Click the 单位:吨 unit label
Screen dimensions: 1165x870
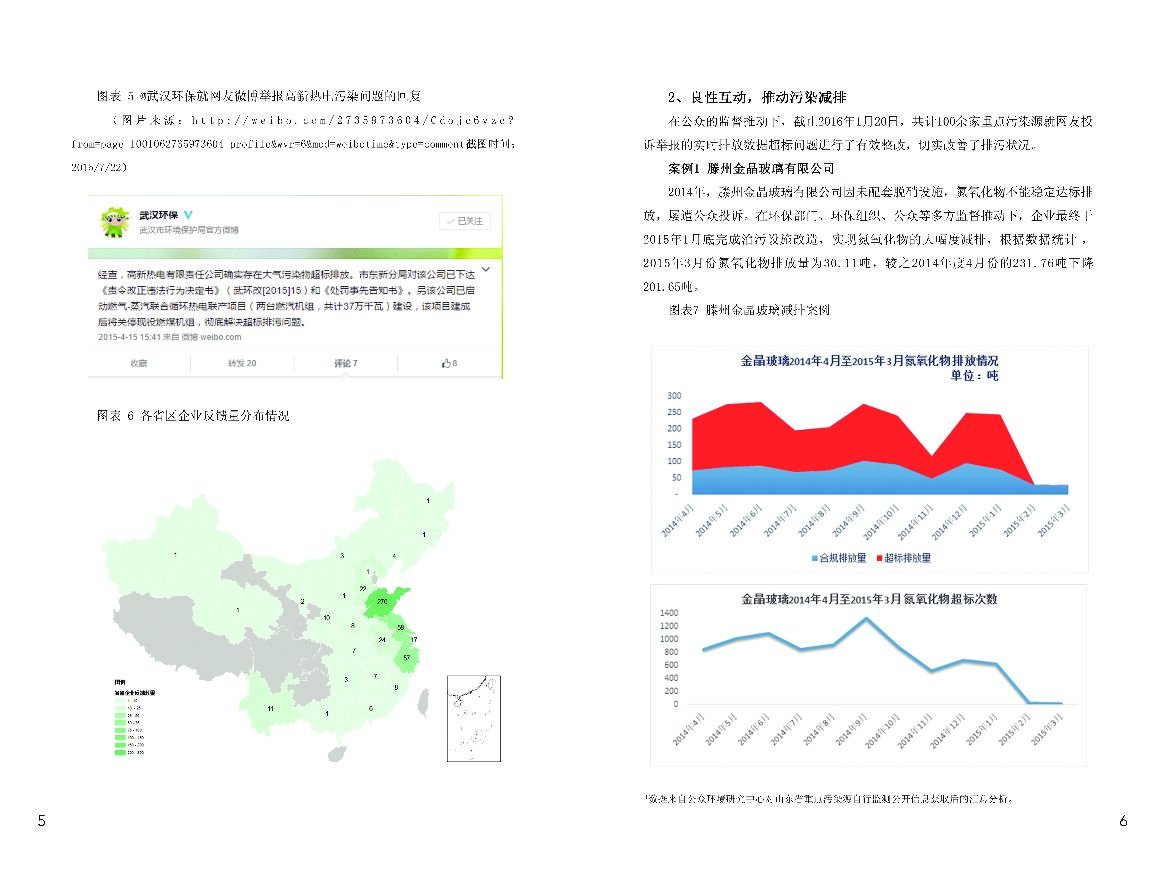tap(974, 376)
